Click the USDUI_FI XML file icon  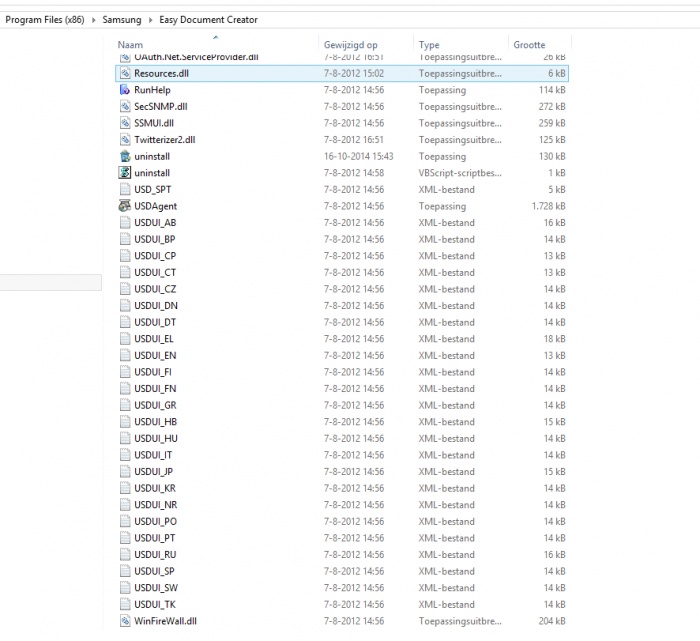point(125,372)
